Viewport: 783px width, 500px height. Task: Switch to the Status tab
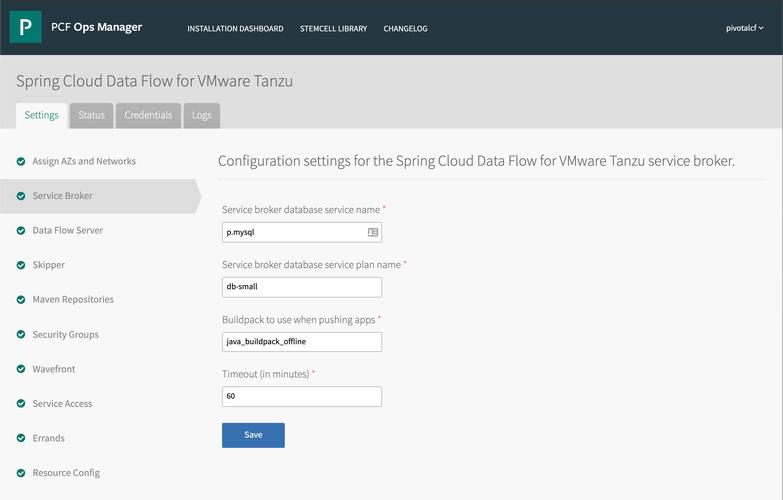click(x=91, y=116)
